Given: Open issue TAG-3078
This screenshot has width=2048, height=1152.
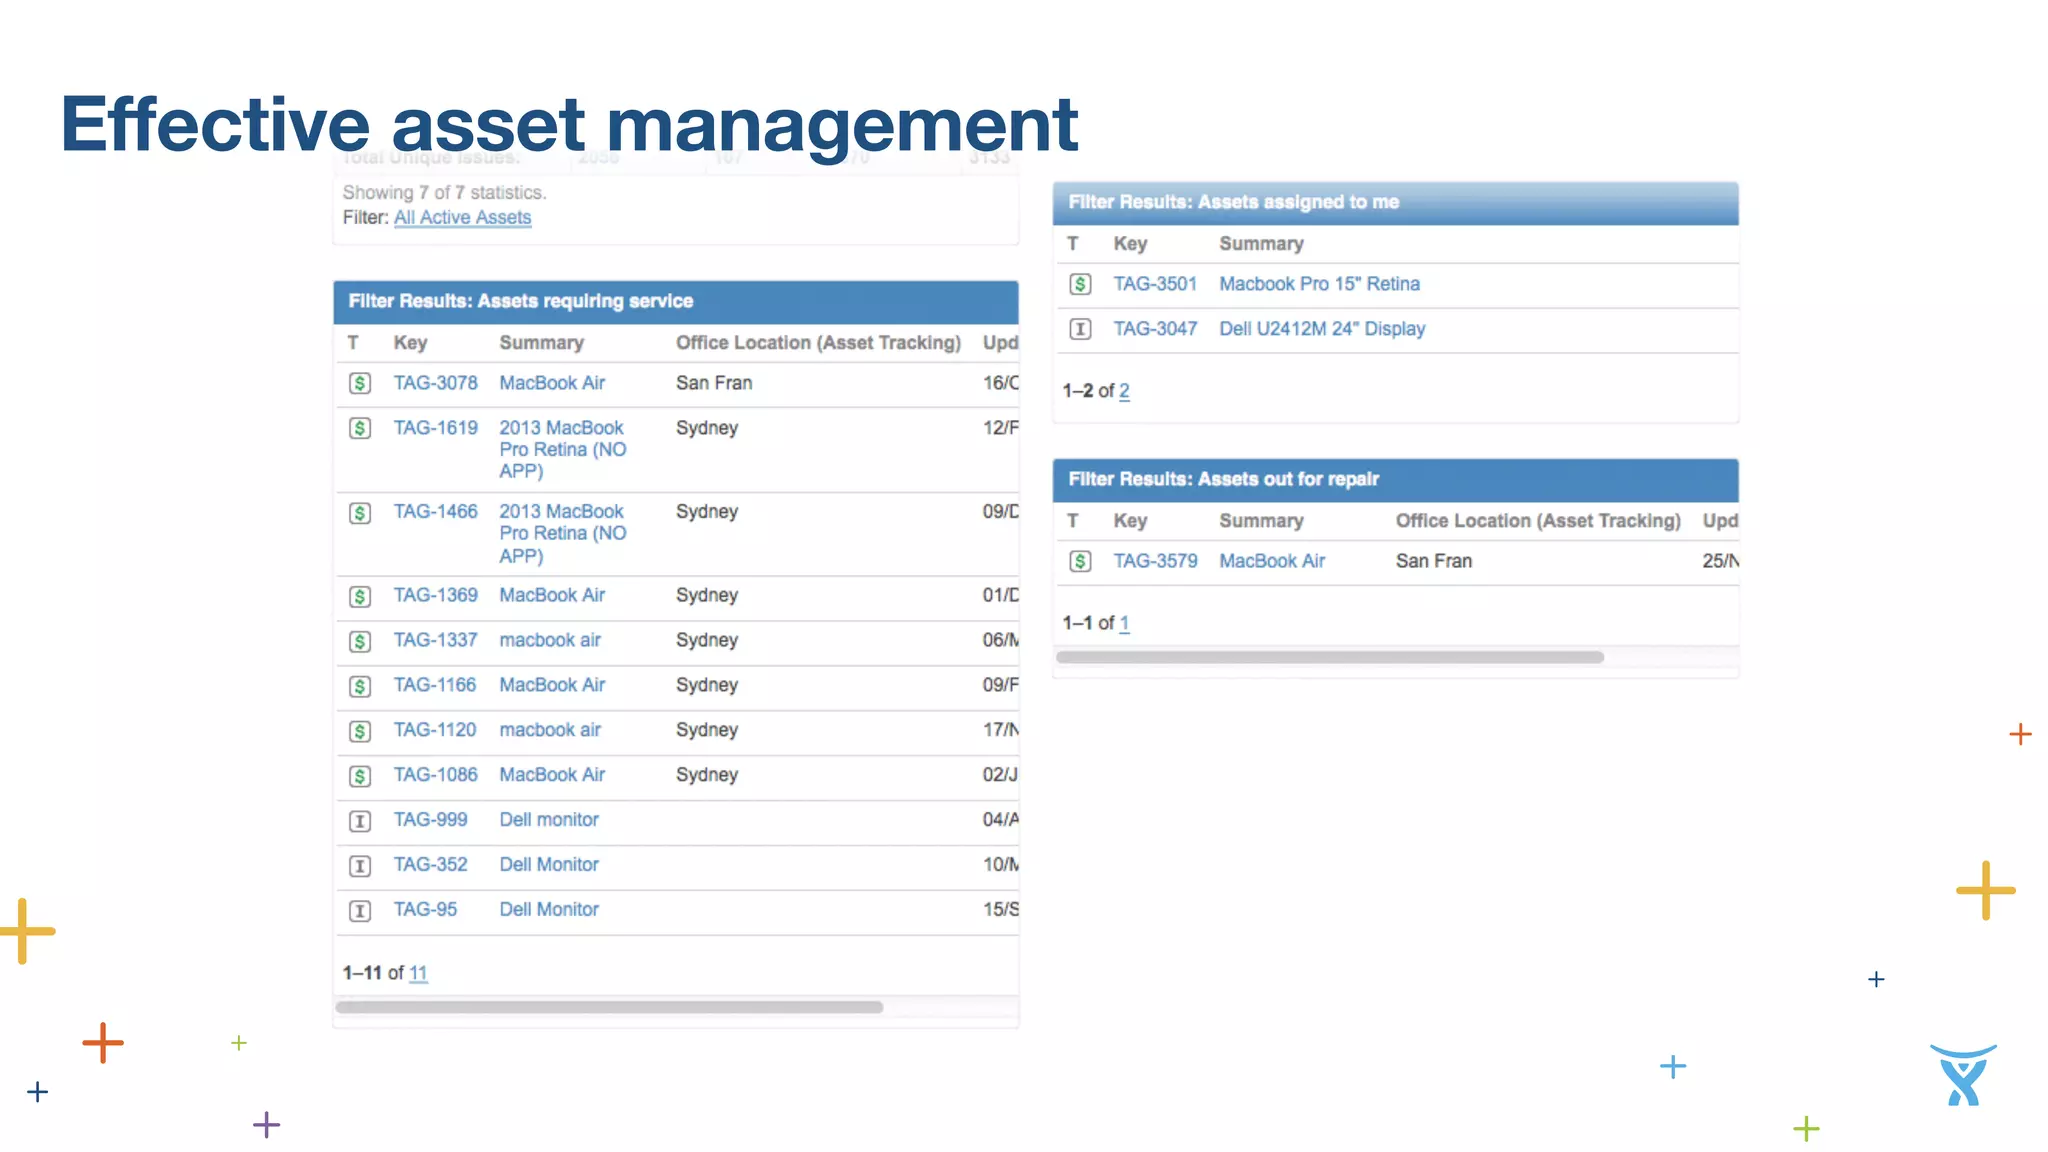Looking at the screenshot, I should point(435,383).
